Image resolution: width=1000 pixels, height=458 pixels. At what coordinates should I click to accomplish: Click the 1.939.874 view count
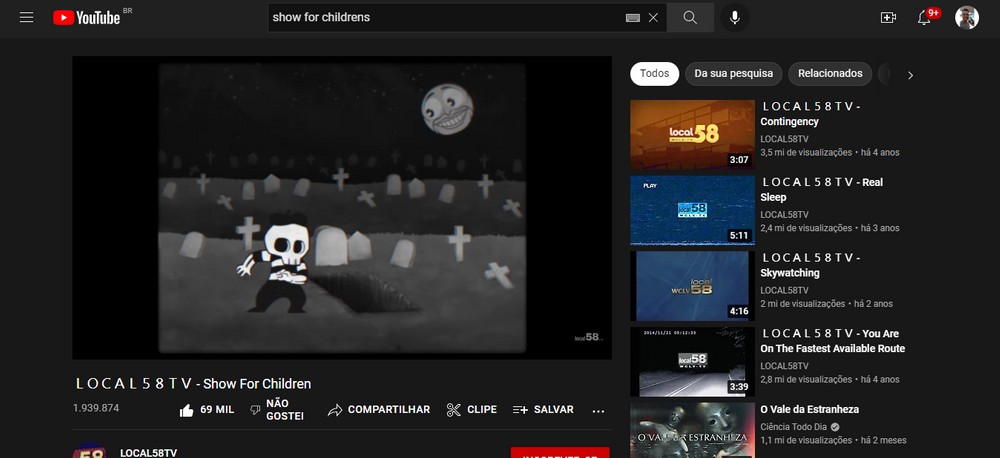point(96,408)
